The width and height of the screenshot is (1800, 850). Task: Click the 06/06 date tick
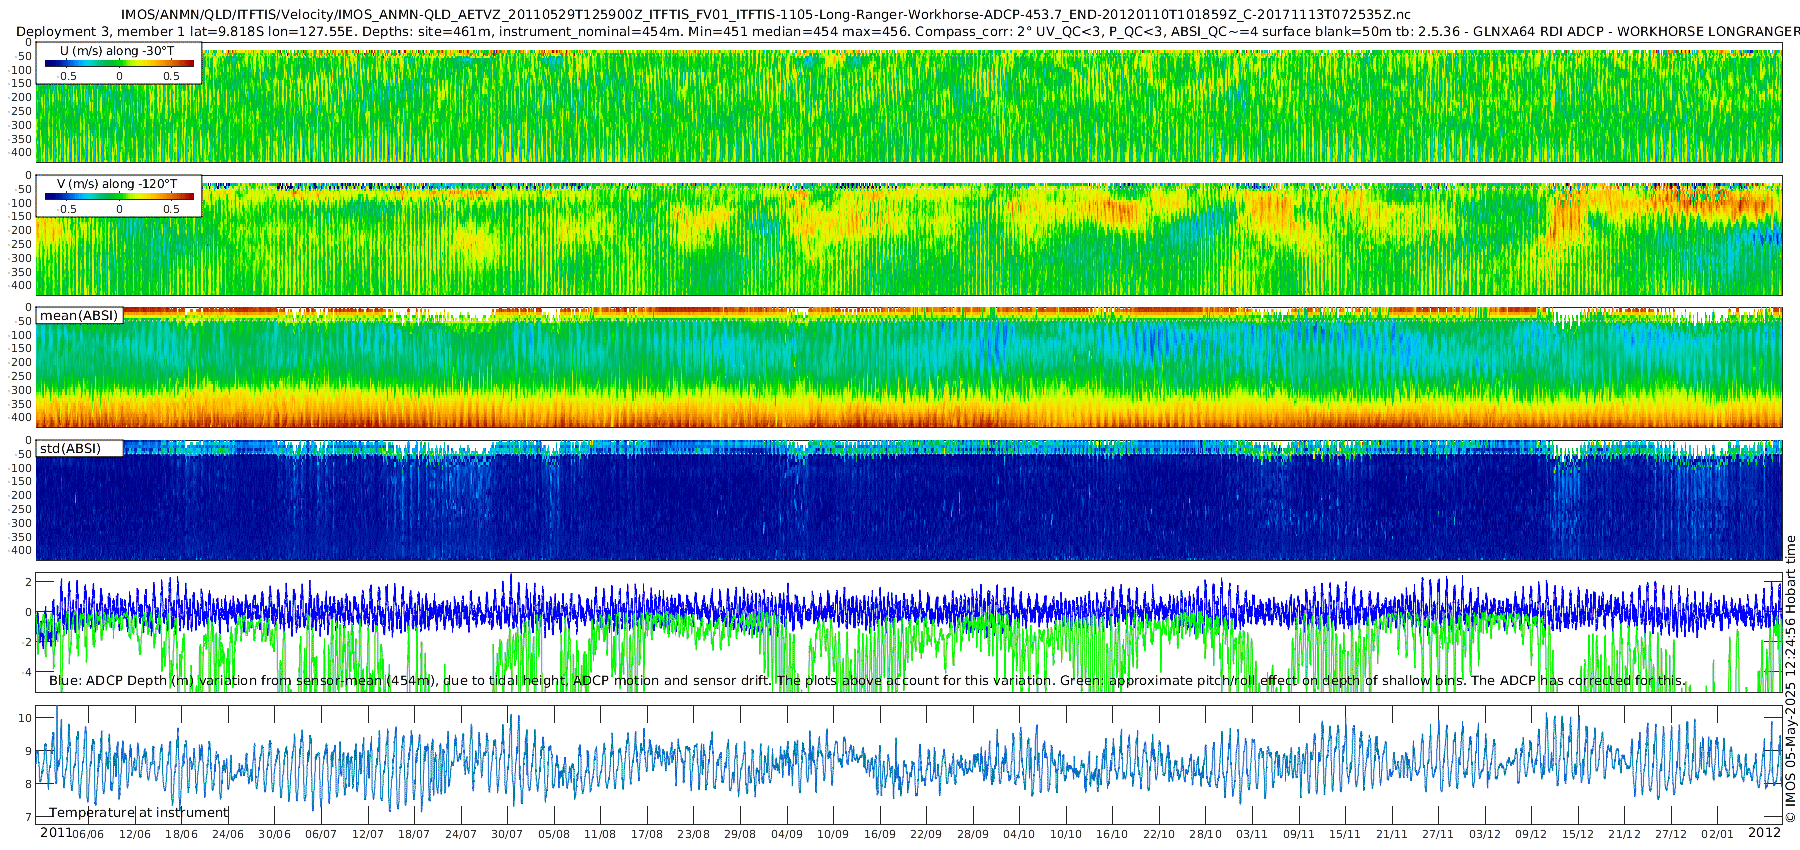coord(88,834)
